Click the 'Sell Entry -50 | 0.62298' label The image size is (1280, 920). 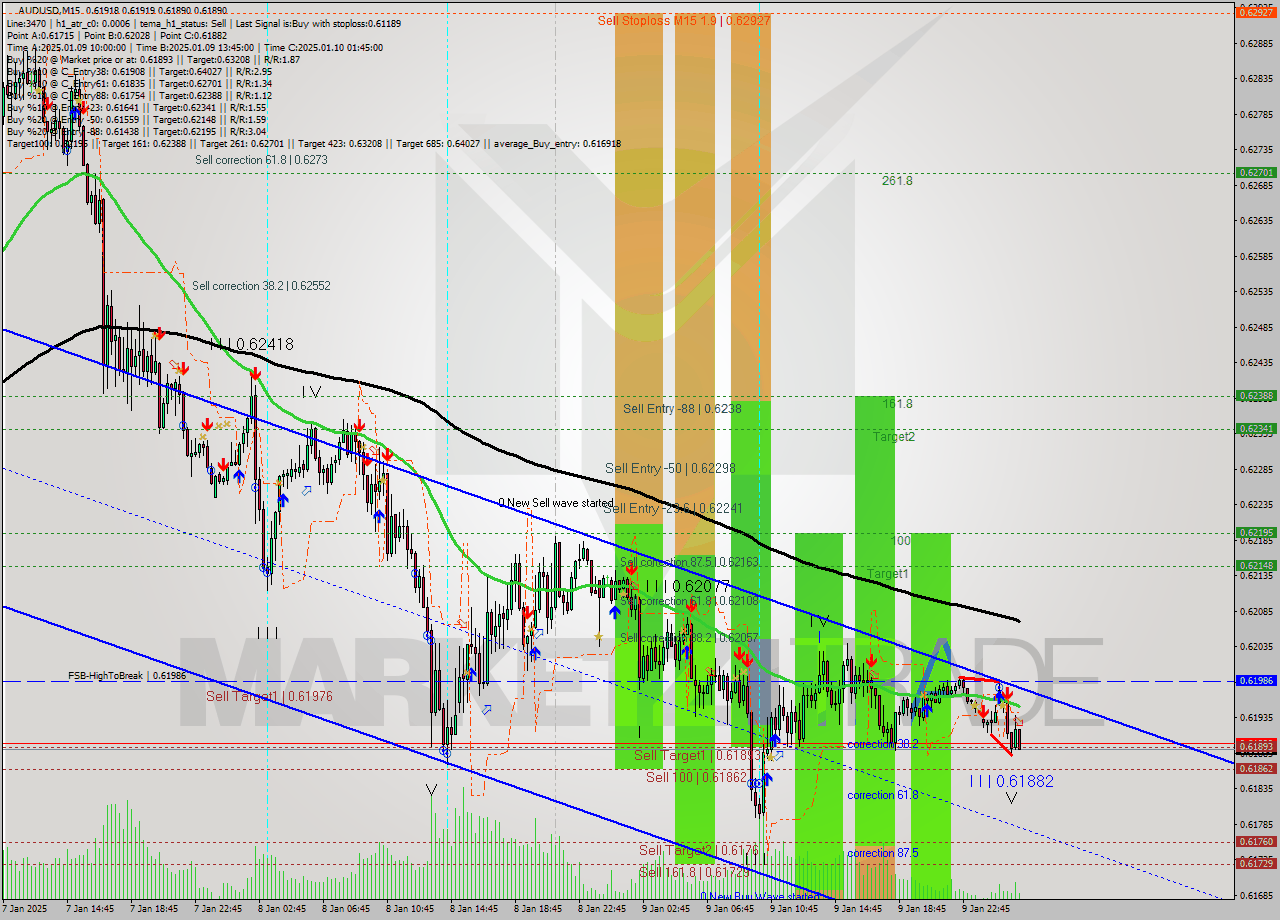670,469
